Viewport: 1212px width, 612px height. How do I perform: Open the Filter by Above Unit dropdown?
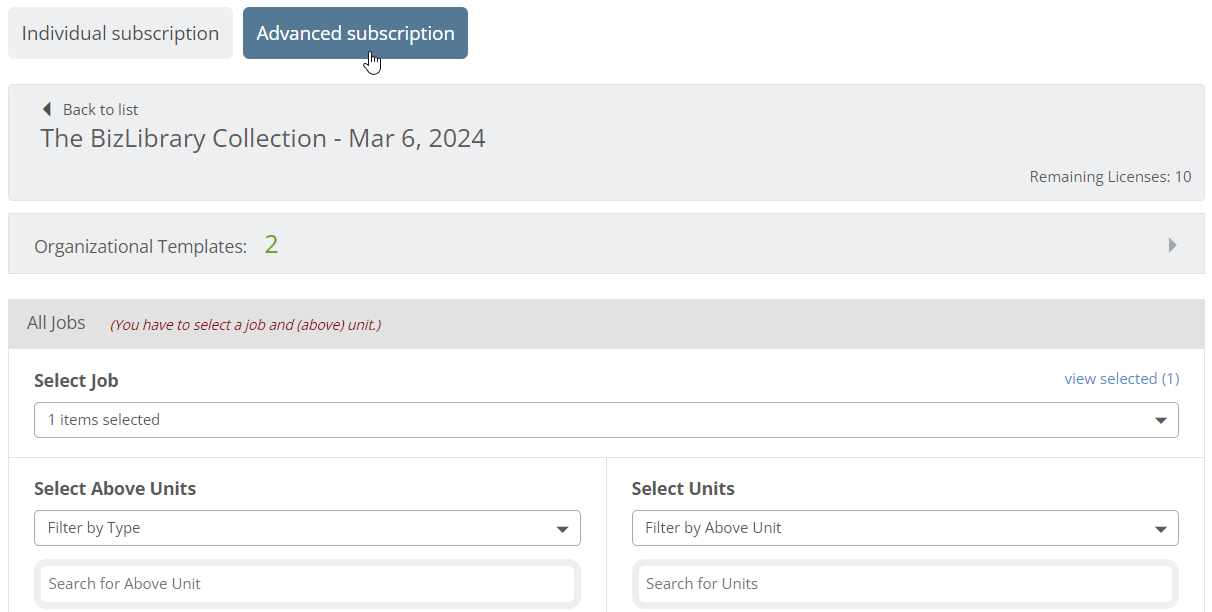pyautogui.click(x=905, y=528)
